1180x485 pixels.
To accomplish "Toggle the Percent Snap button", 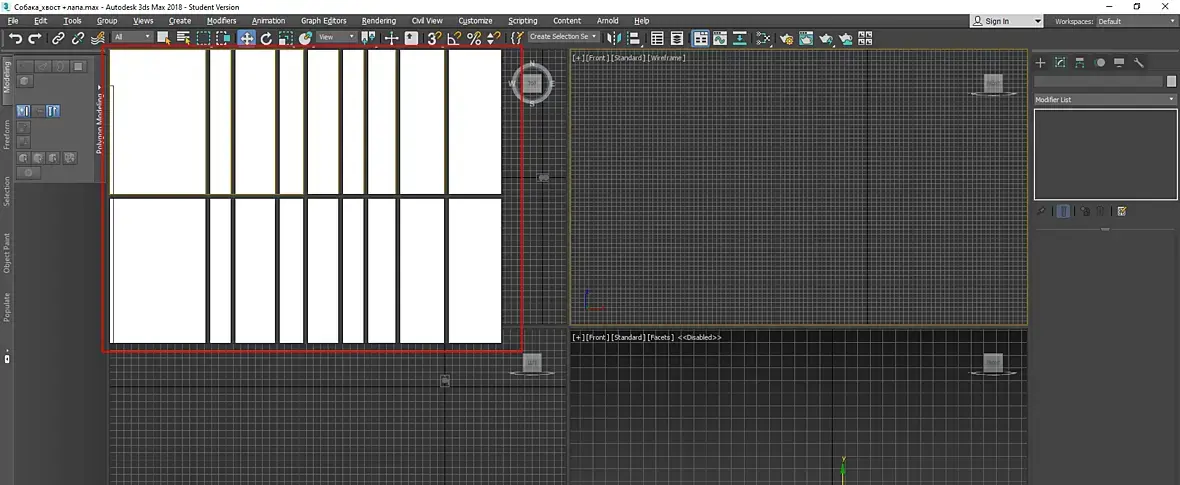I will click(x=474, y=38).
